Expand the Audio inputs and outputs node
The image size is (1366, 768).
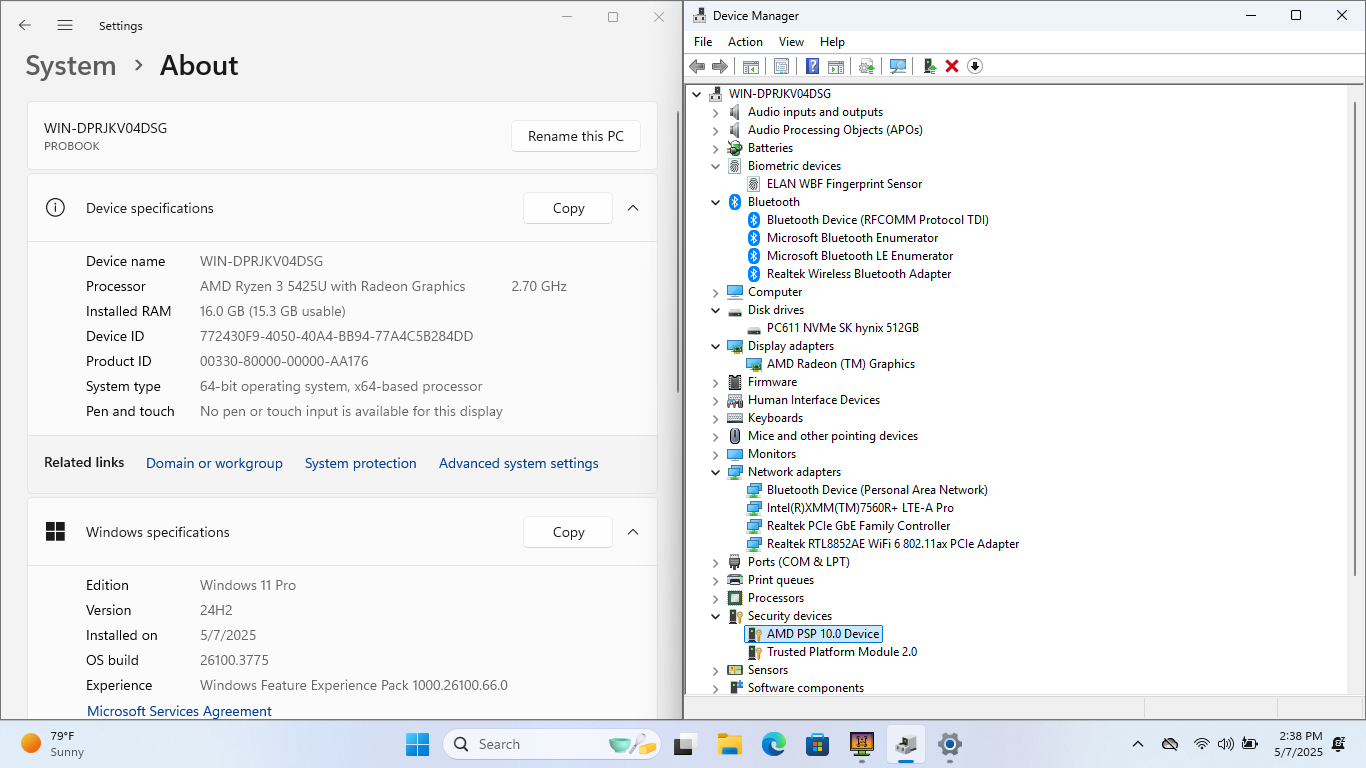tap(715, 112)
